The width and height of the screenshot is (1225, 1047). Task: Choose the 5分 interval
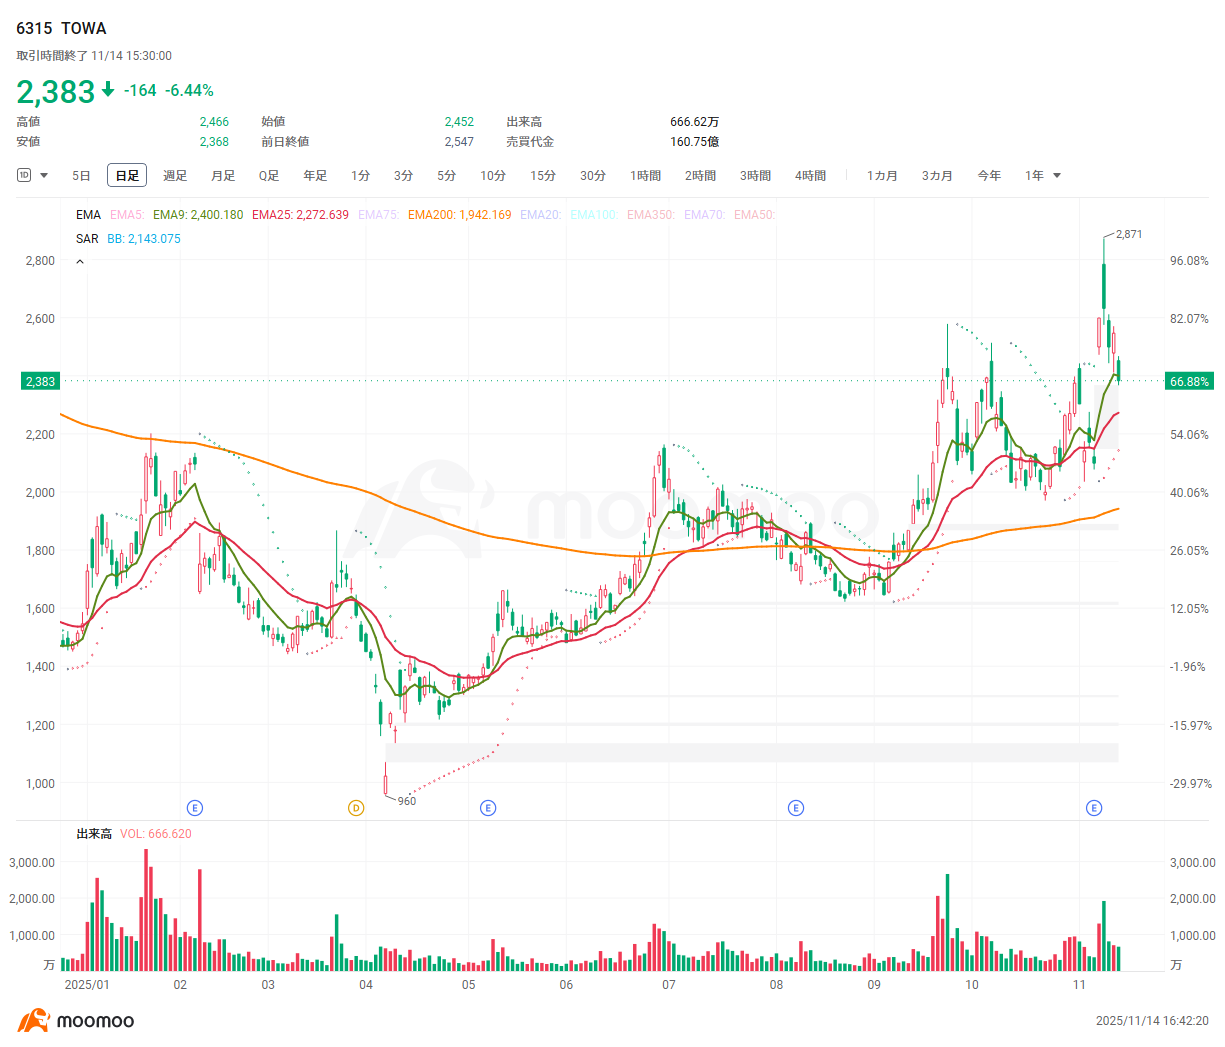(447, 176)
